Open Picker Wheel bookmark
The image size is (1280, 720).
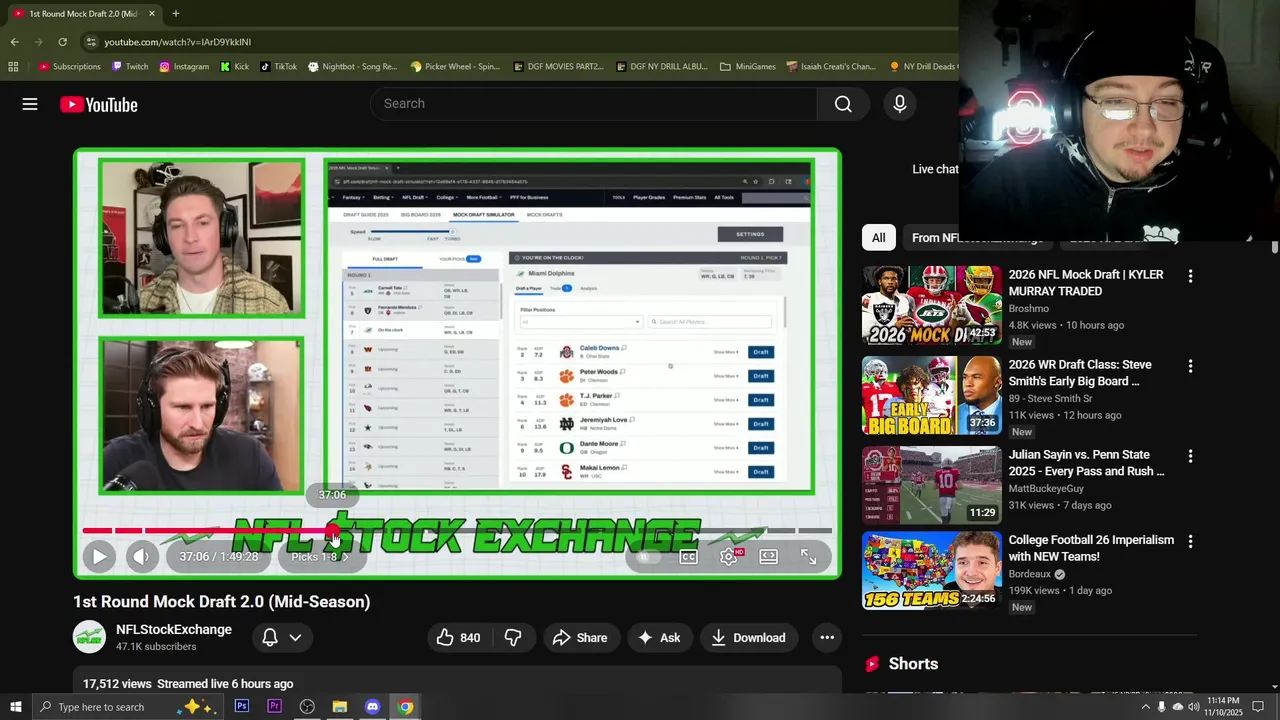click(455, 67)
